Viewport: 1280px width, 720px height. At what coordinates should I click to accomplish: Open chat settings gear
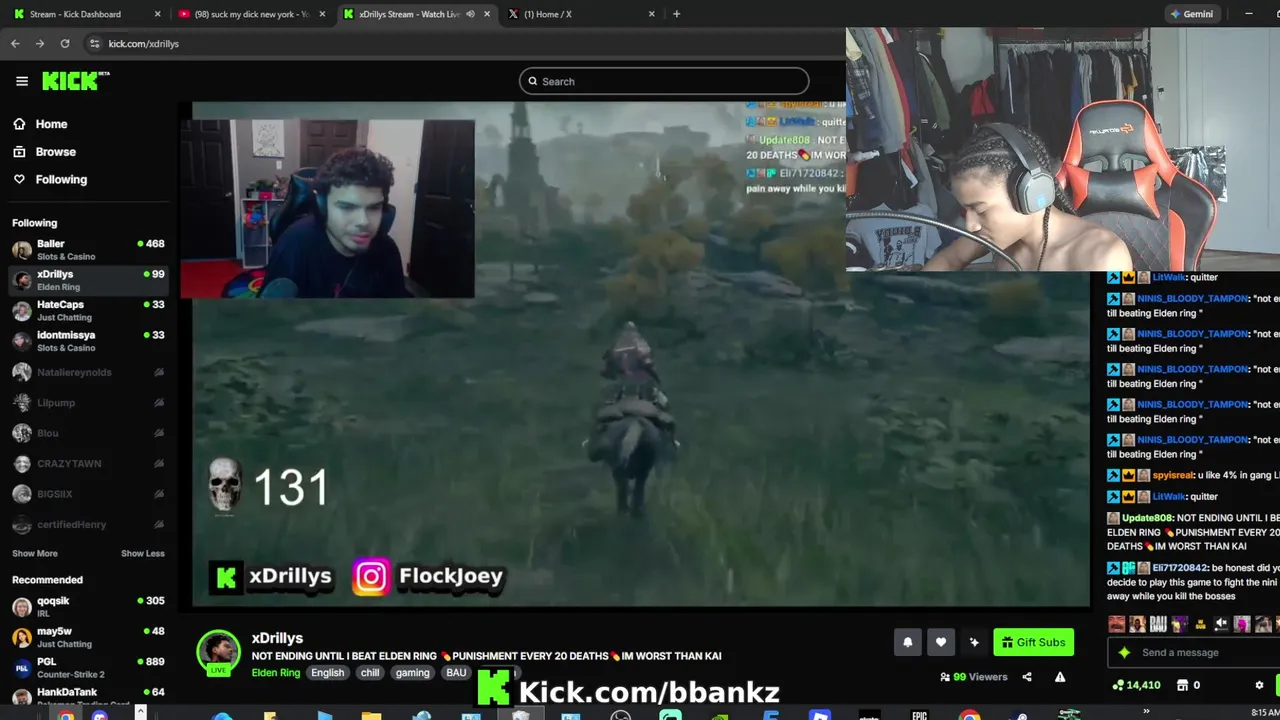(x=1259, y=685)
